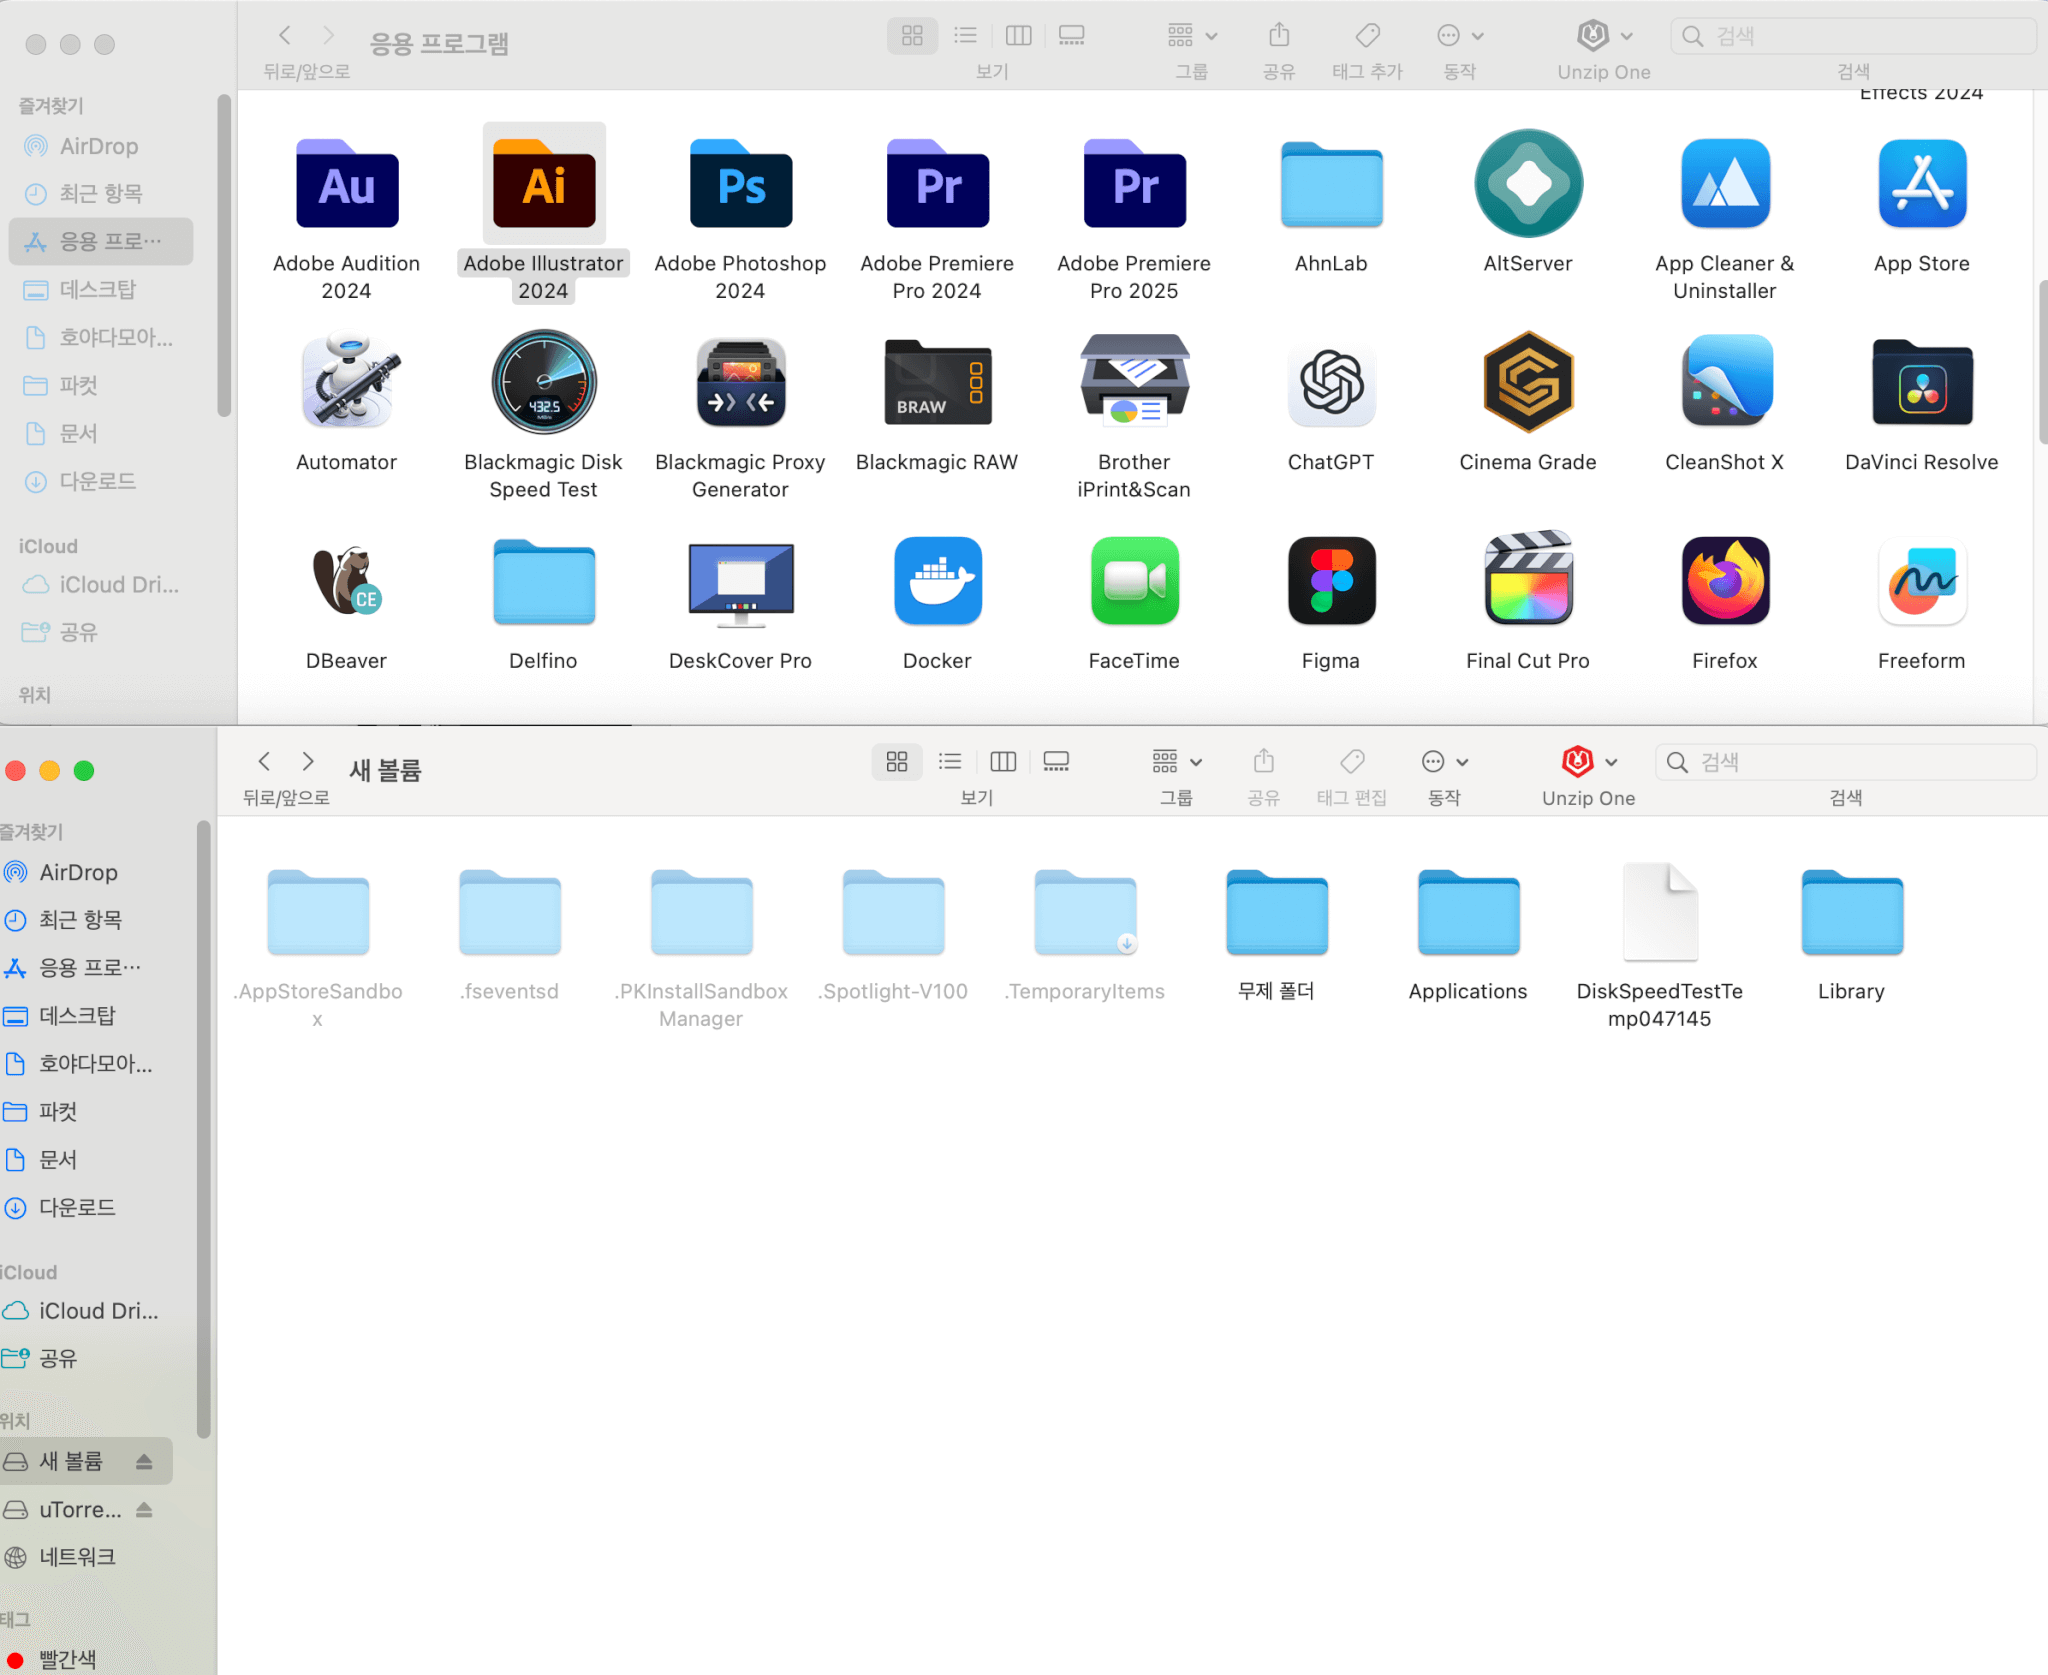Select the Freeform app icon
2048x1675 pixels.
(x=1922, y=581)
